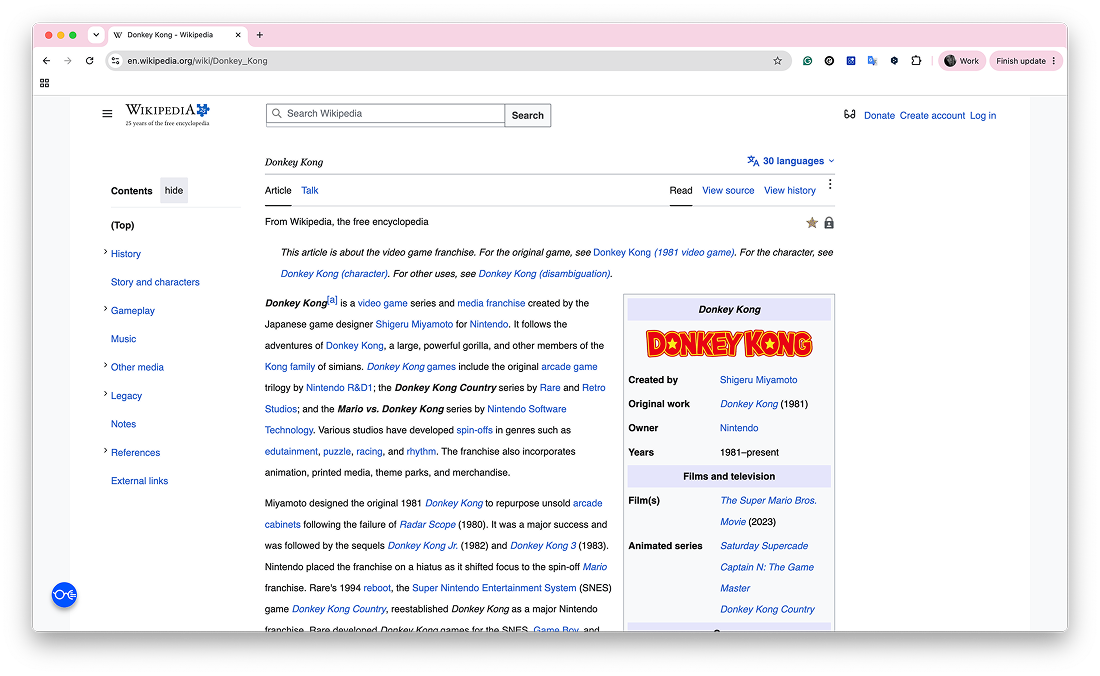Open the Wikipedia main menu hamburger icon
This screenshot has height=676, width=1100.
[107, 114]
